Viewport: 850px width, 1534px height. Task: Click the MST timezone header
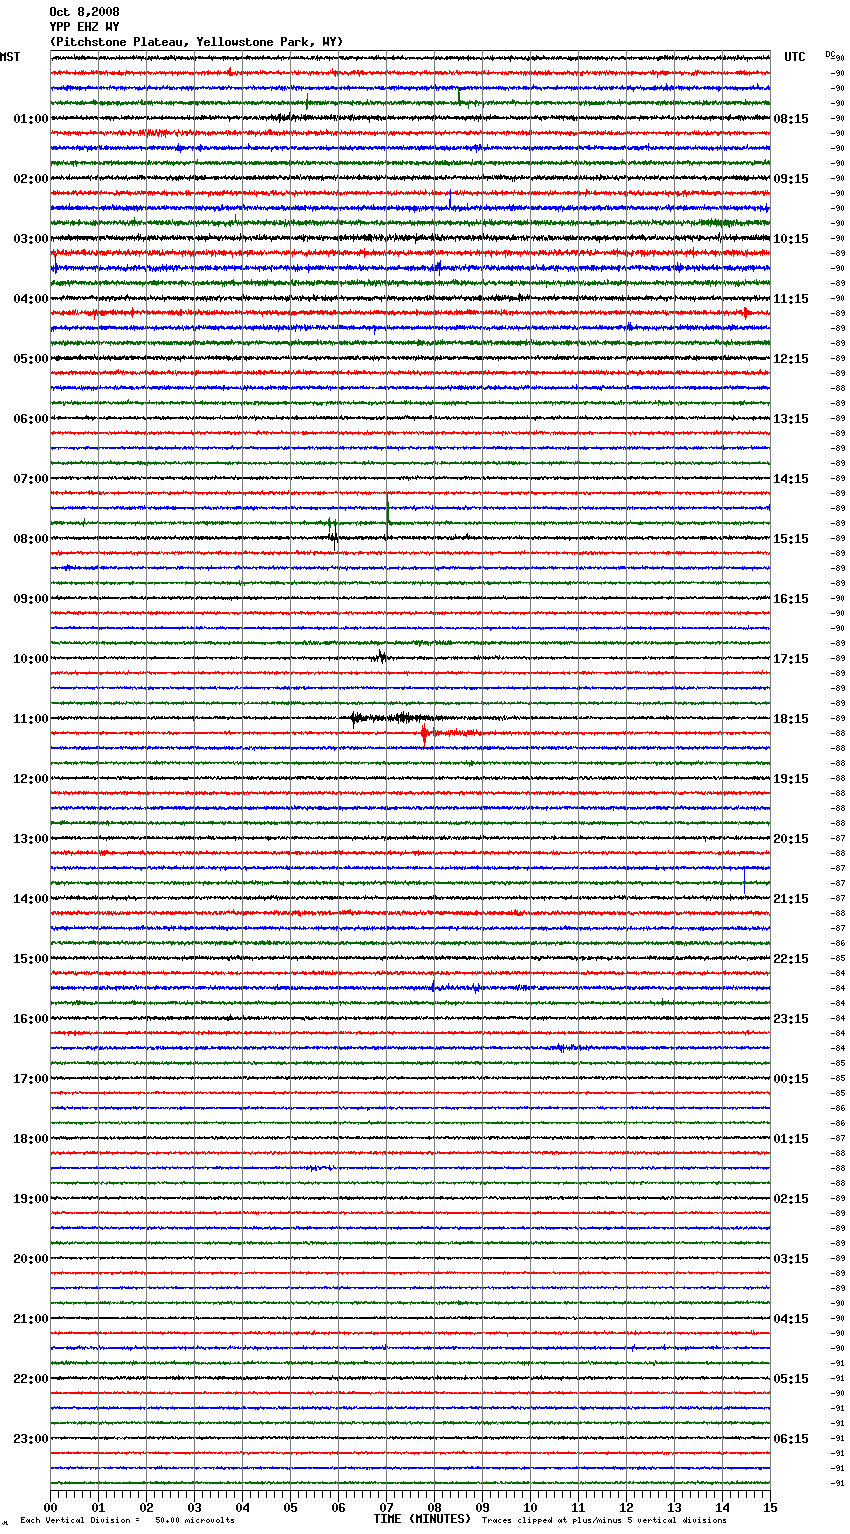coord(10,57)
